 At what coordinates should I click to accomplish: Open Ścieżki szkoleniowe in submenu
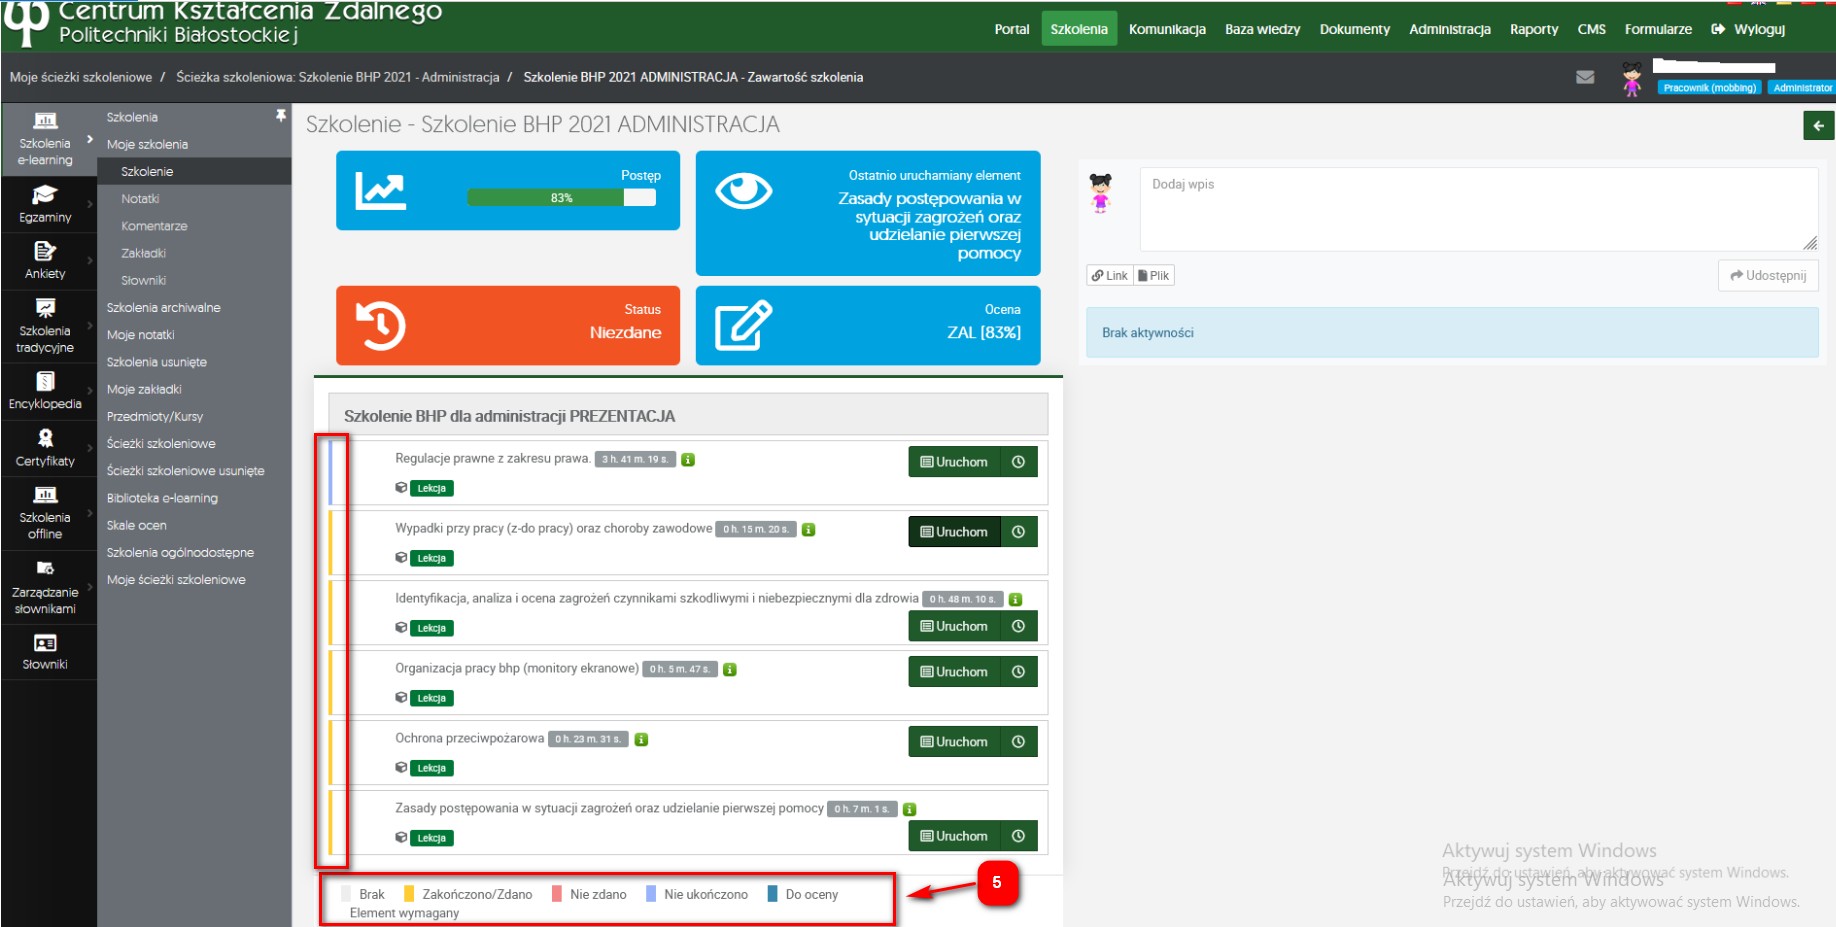click(x=161, y=444)
